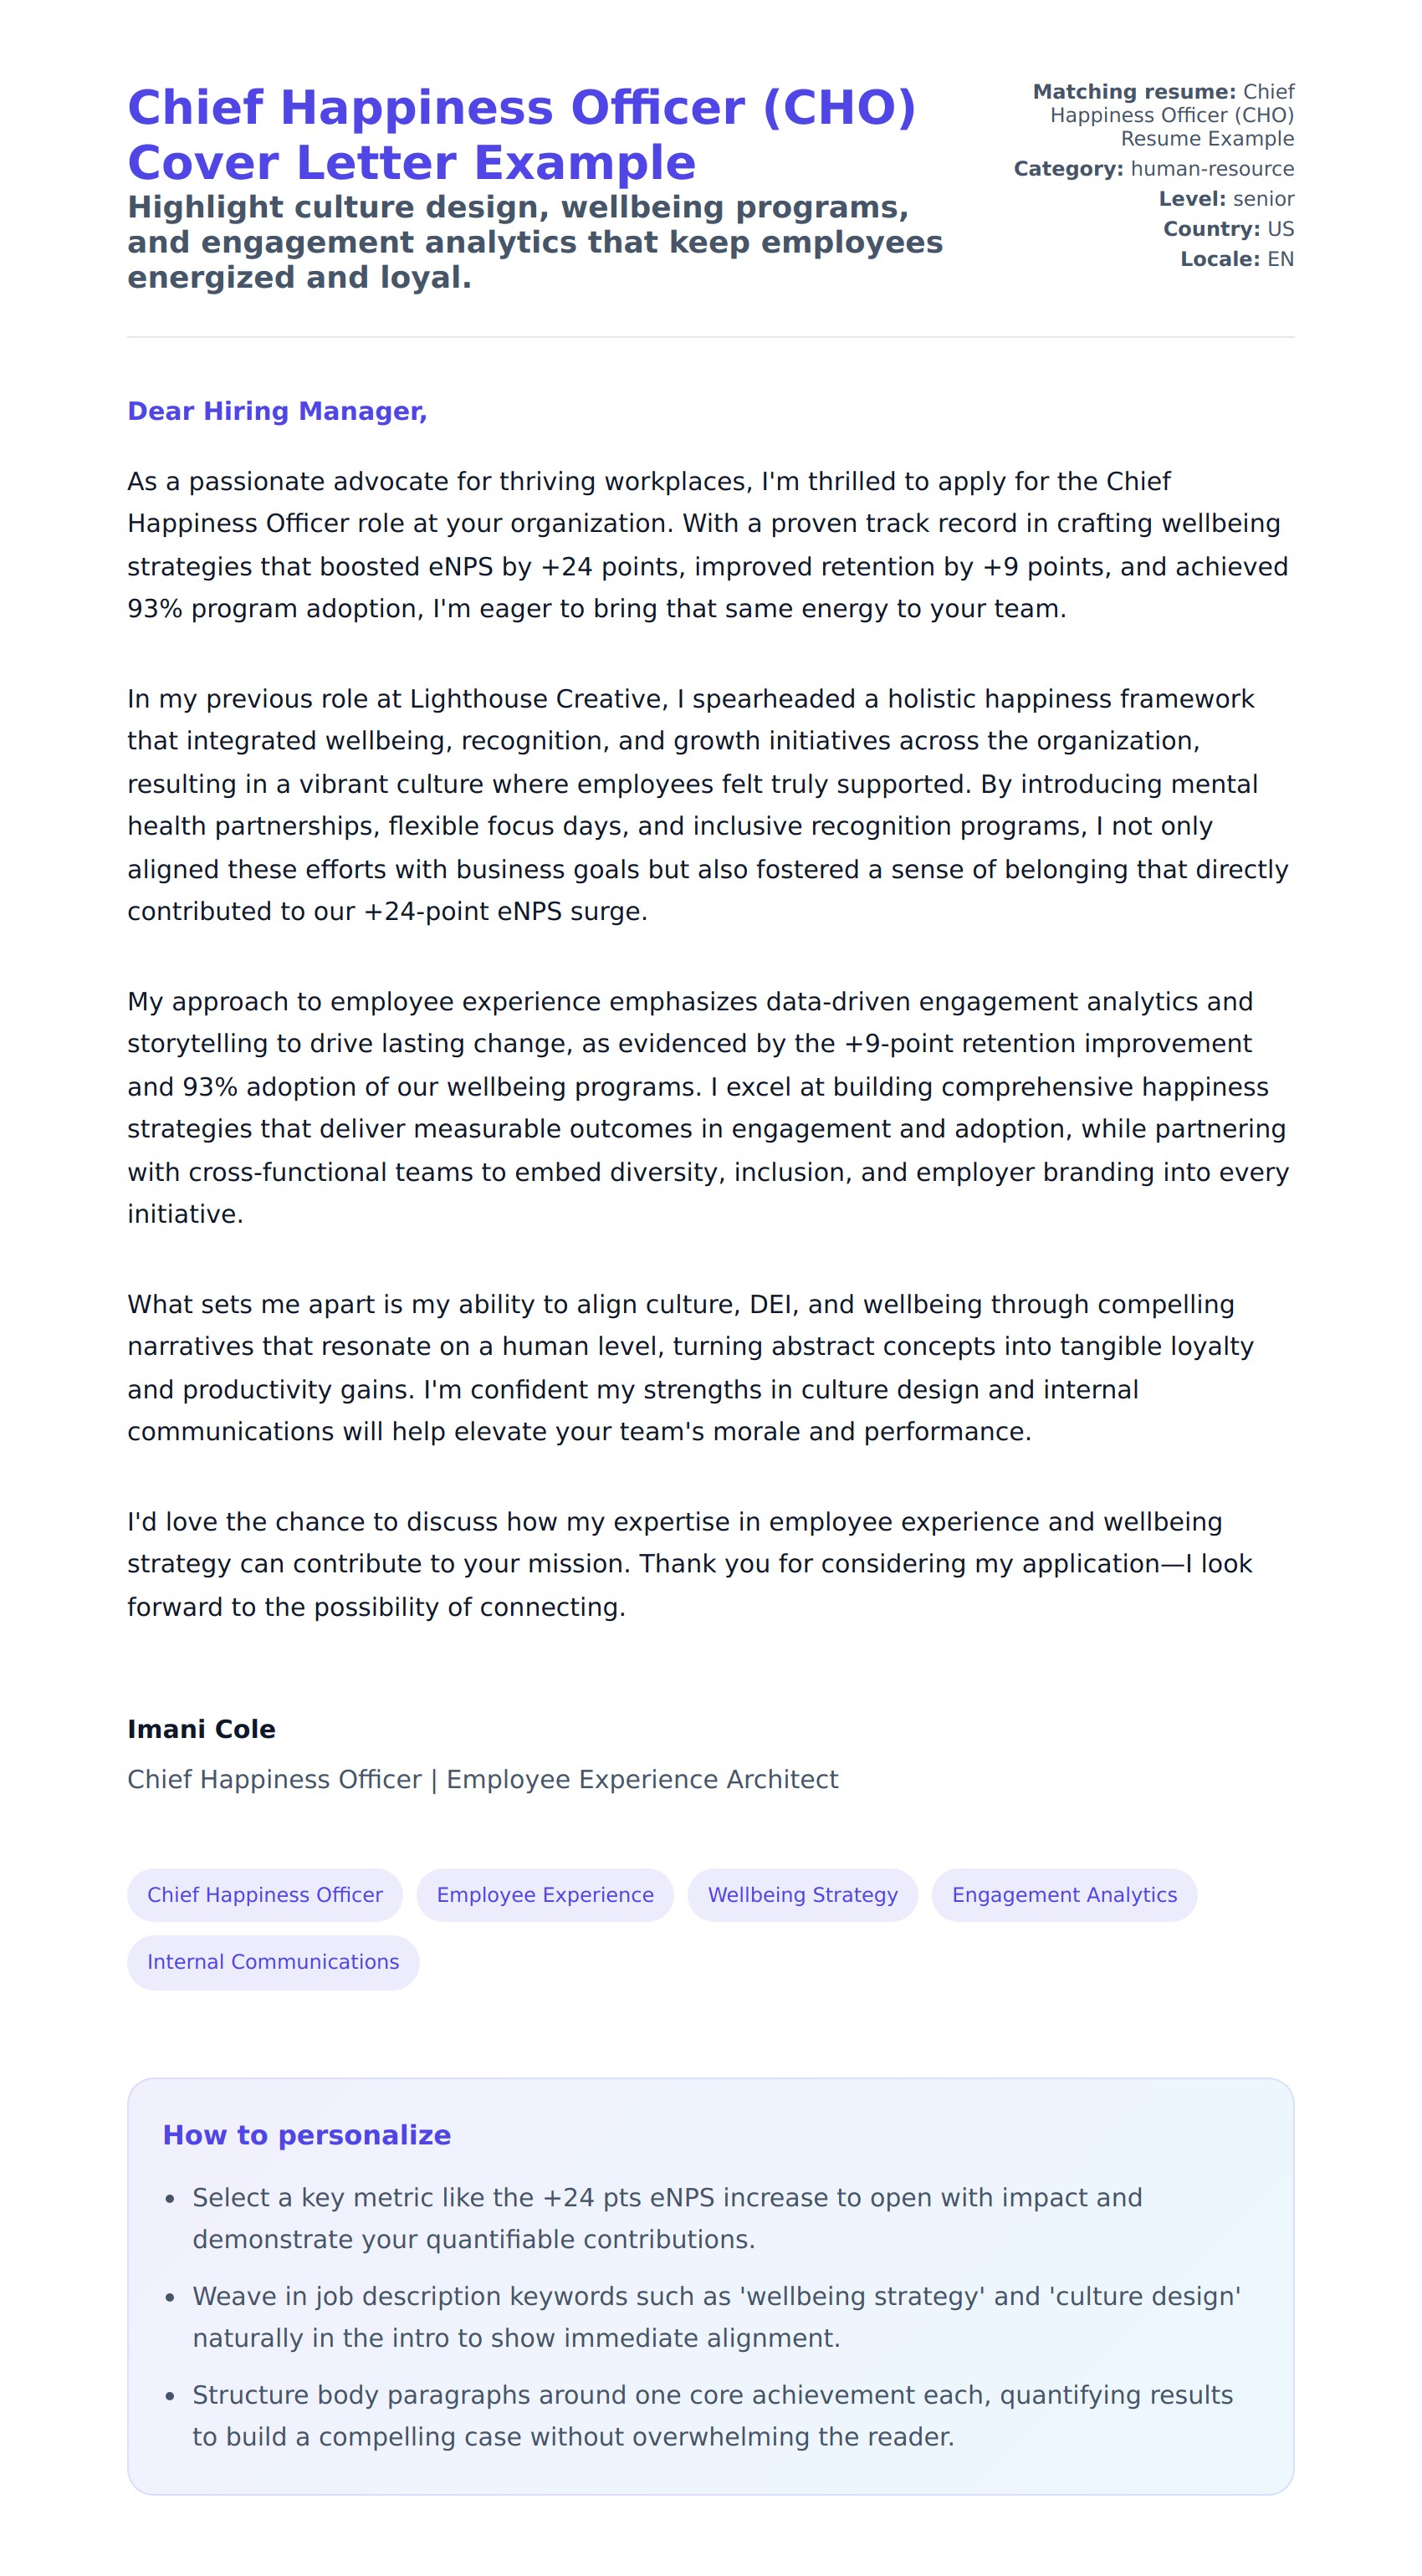Viewport: 1422px width, 2576px height.
Task: Click the 'Locale: EN' metadata line
Action: [x=1236, y=259]
